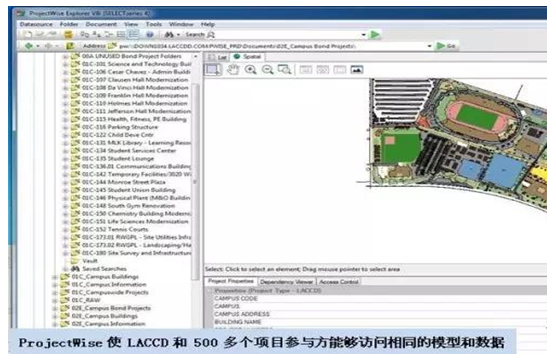The image size is (556, 360).
Task: Expand the 02E_Campus Bond Projects folder
Action: (55, 309)
